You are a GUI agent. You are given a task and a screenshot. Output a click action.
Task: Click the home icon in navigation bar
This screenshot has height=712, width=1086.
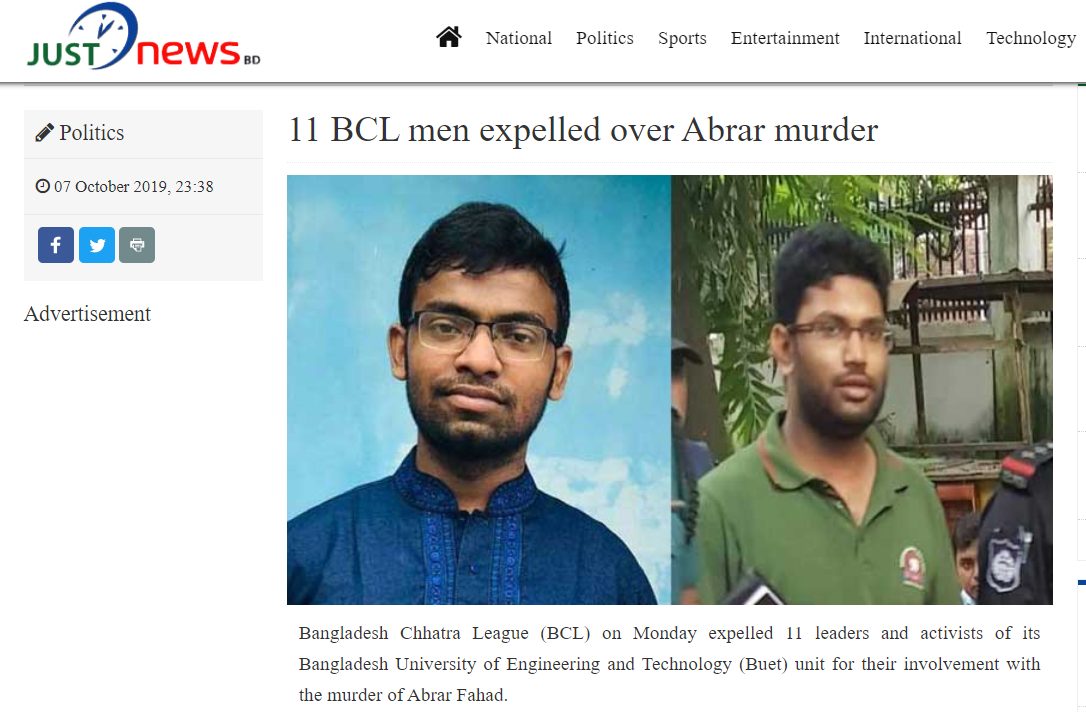pos(448,37)
